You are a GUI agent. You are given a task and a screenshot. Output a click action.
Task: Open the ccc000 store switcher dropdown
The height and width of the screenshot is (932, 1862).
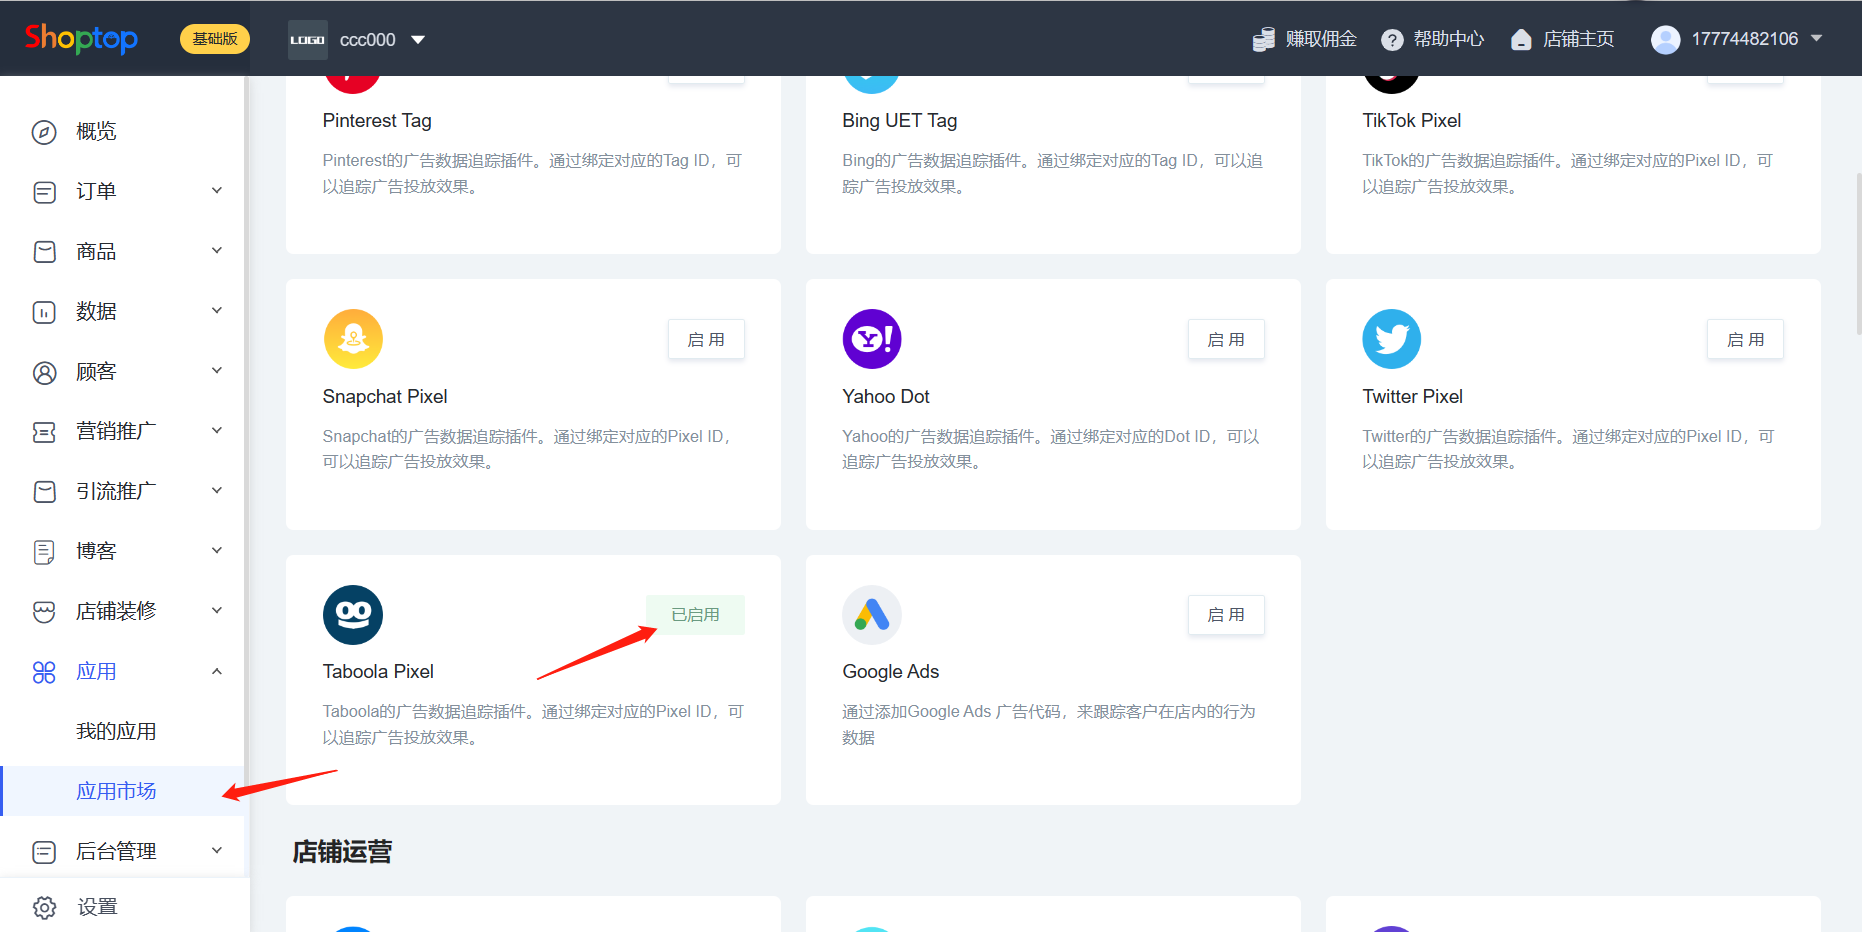[418, 40]
